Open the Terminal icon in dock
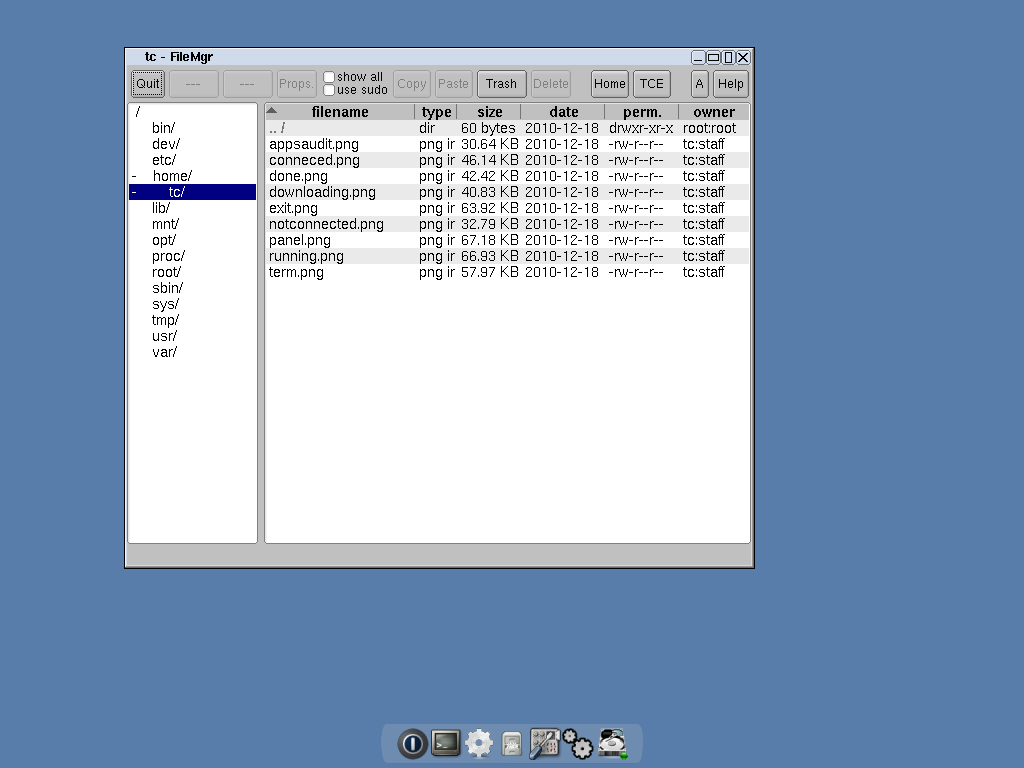This screenshot has height=768, width=1024. tap(446, 743)
